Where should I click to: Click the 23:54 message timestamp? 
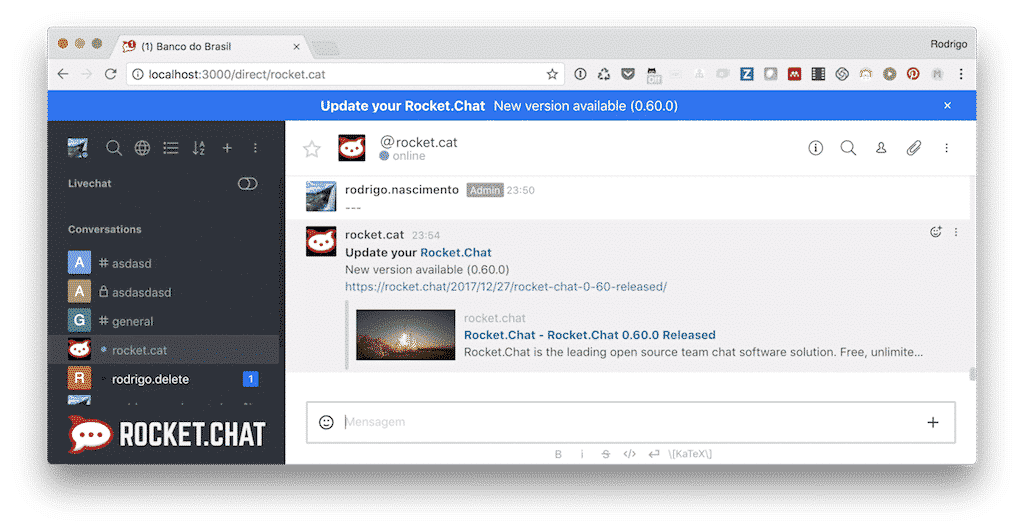pos(426,235)
